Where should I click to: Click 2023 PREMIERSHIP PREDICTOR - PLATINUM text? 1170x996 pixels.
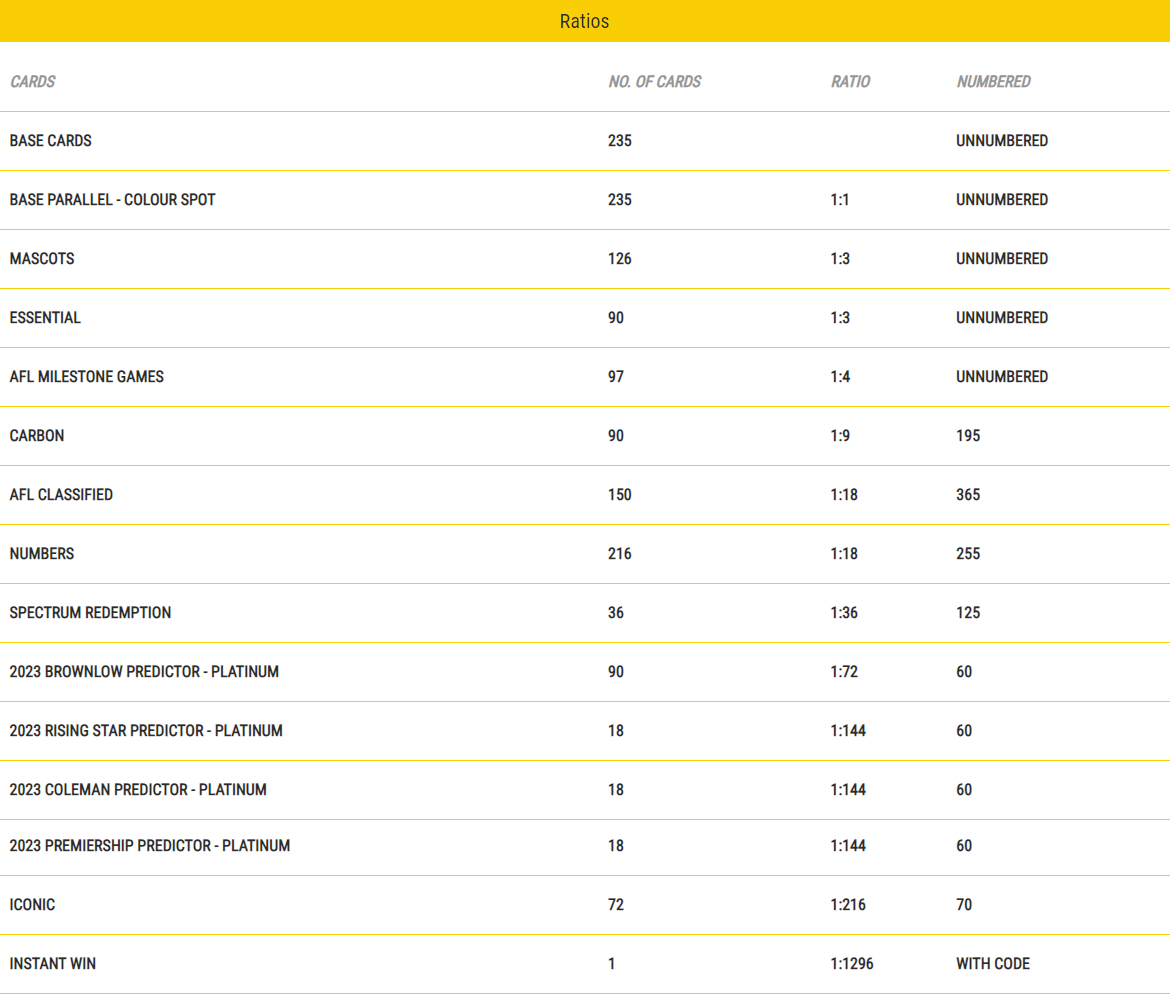point(150,846)
